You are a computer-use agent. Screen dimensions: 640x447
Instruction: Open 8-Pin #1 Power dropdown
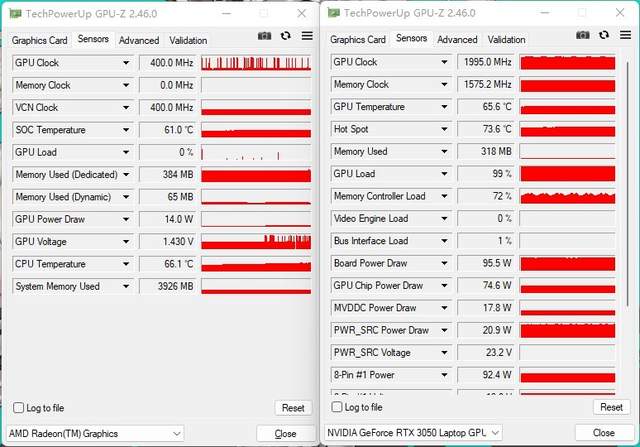coord(444,375)
